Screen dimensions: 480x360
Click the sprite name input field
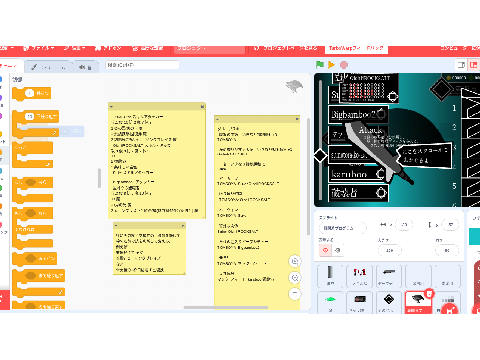pos(343,228)
